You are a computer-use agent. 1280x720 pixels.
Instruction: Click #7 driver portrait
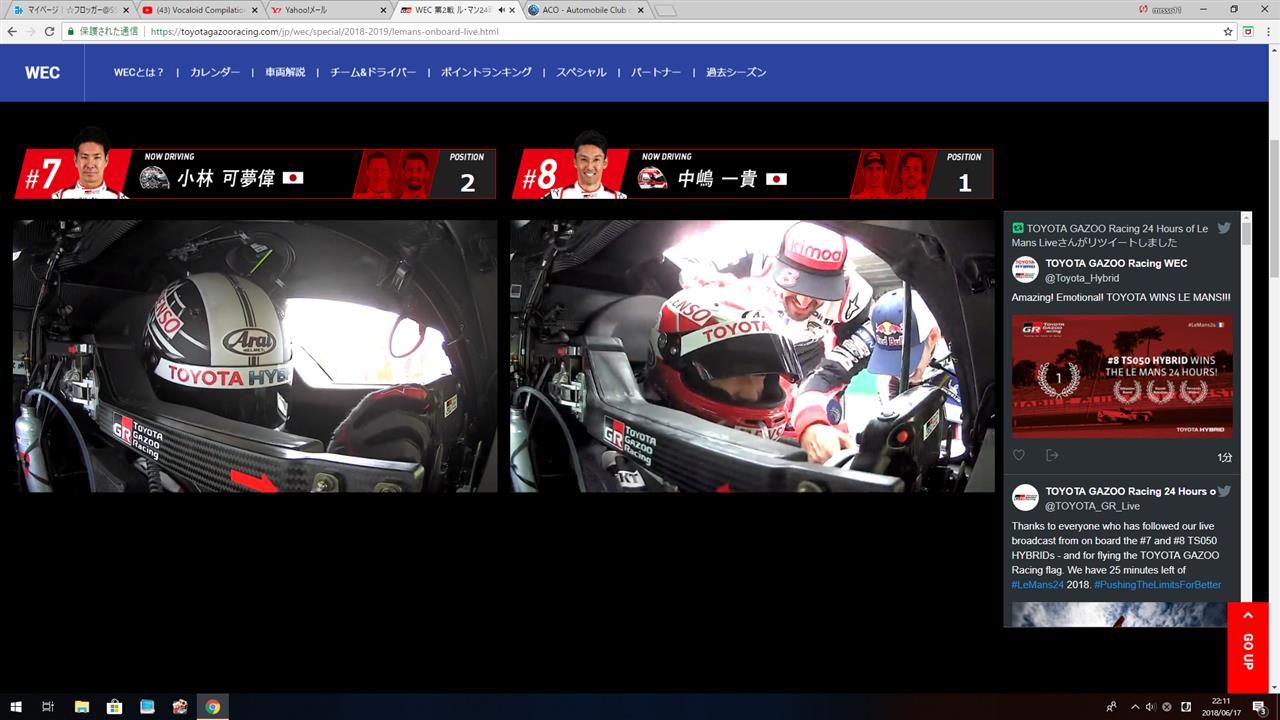pos(90,163)
